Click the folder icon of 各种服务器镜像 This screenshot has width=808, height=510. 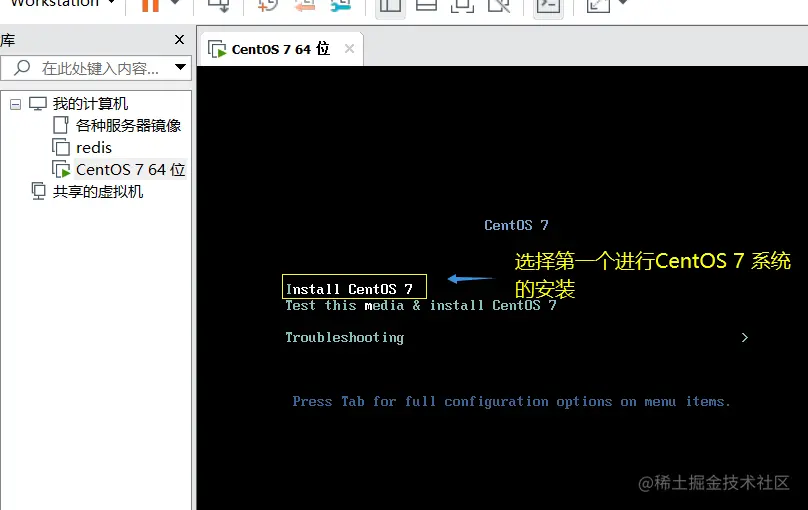coord(60,125)
